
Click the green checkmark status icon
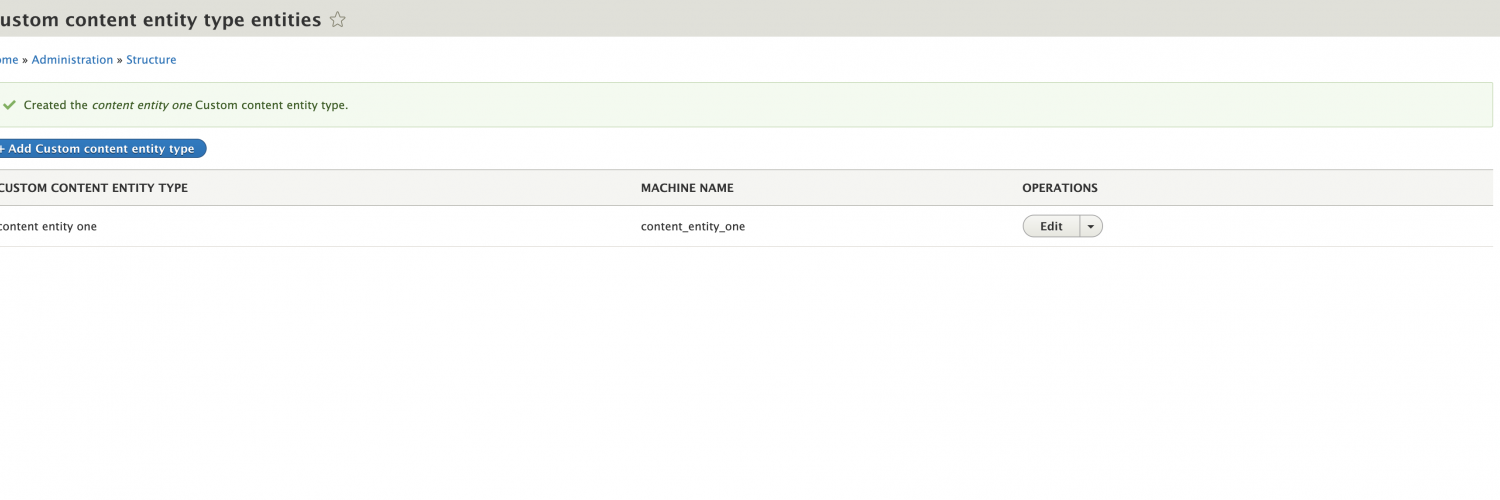click(x=10, y=104)
